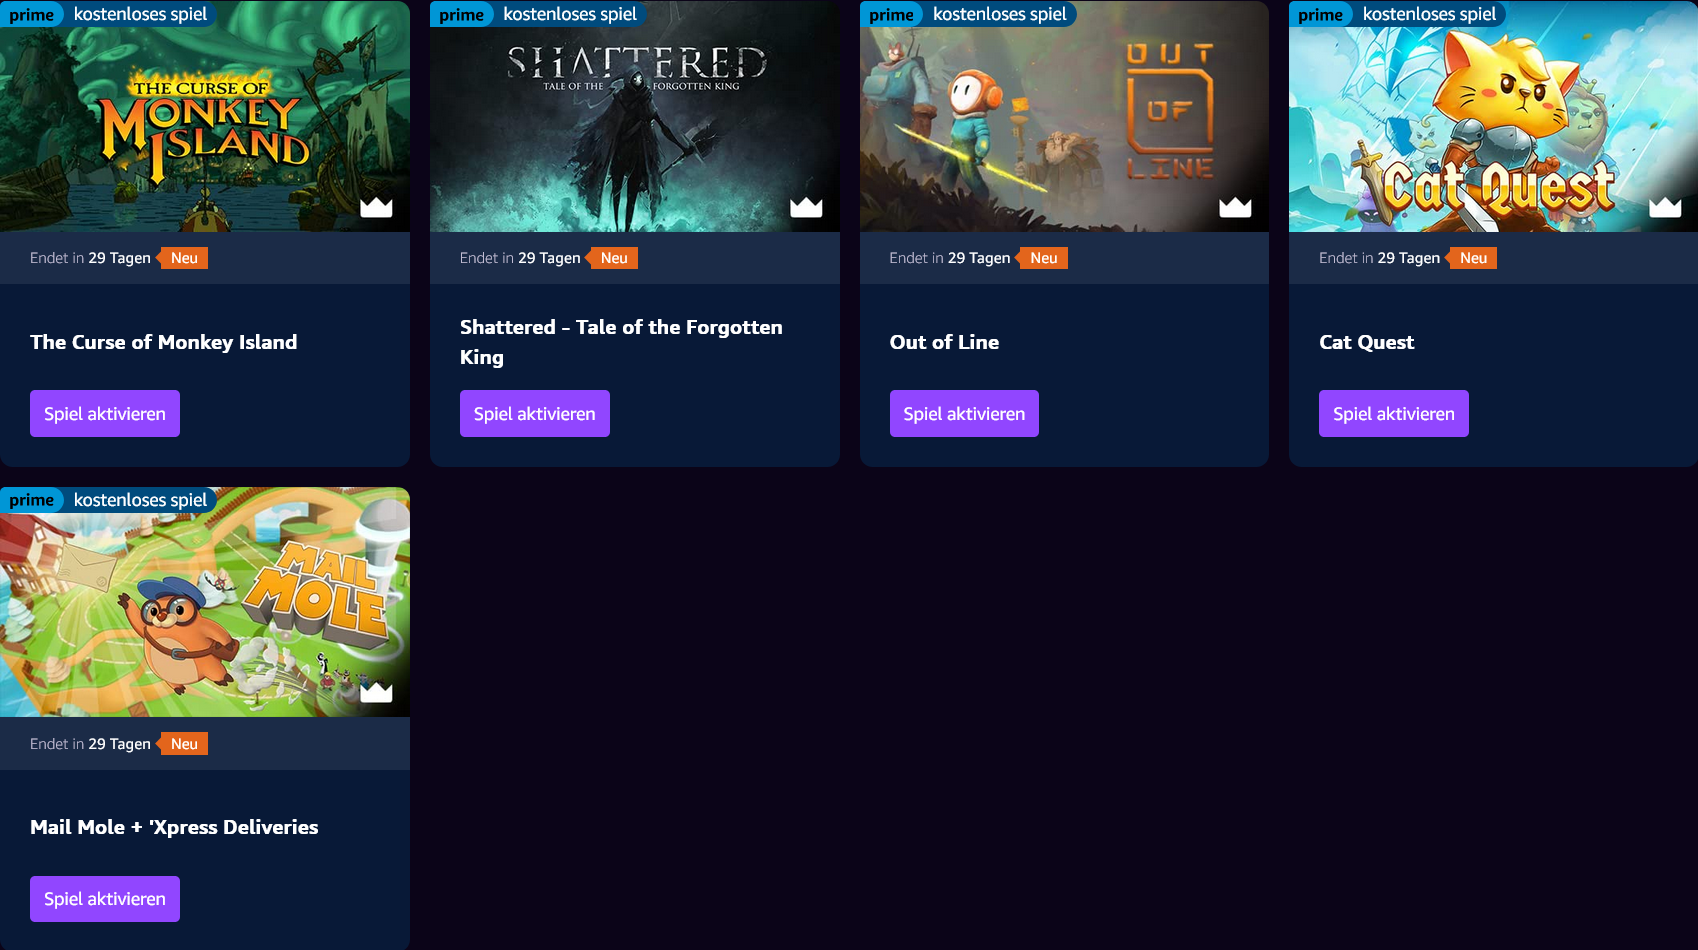Viewport: 1698px width, 950px height.
Task: Click prime badge on Cat Quest card
Action: 1321,14
